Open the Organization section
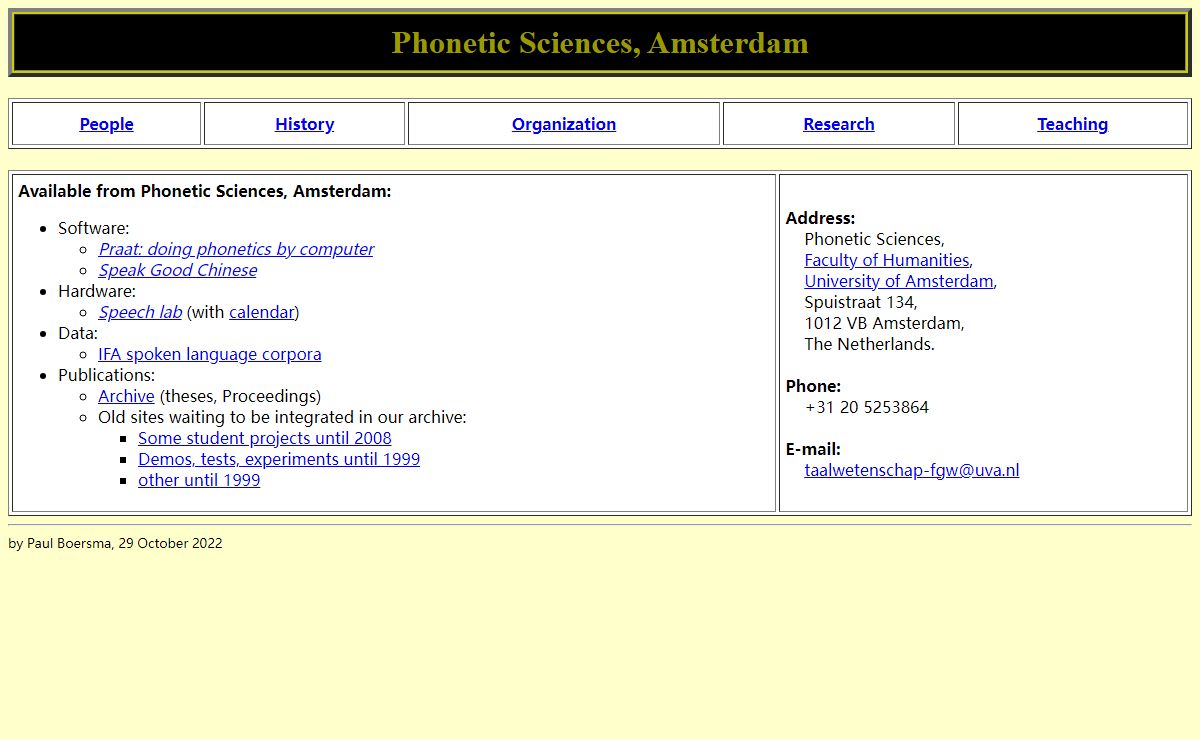The image size is (1200, 740). pos(564,124)
